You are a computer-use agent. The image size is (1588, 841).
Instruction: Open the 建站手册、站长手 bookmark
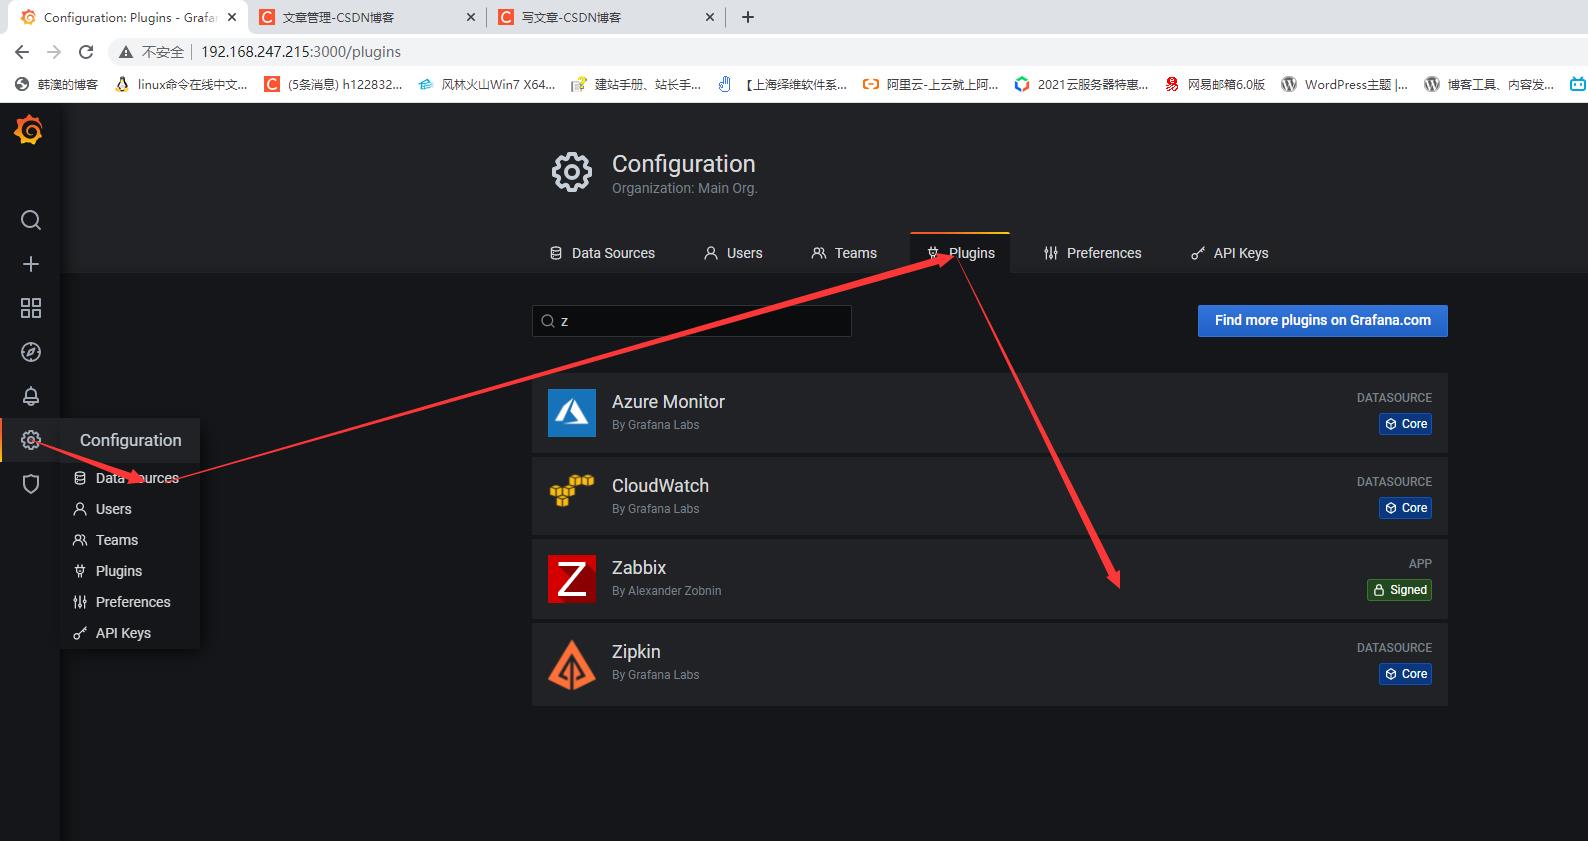[637, 85]
